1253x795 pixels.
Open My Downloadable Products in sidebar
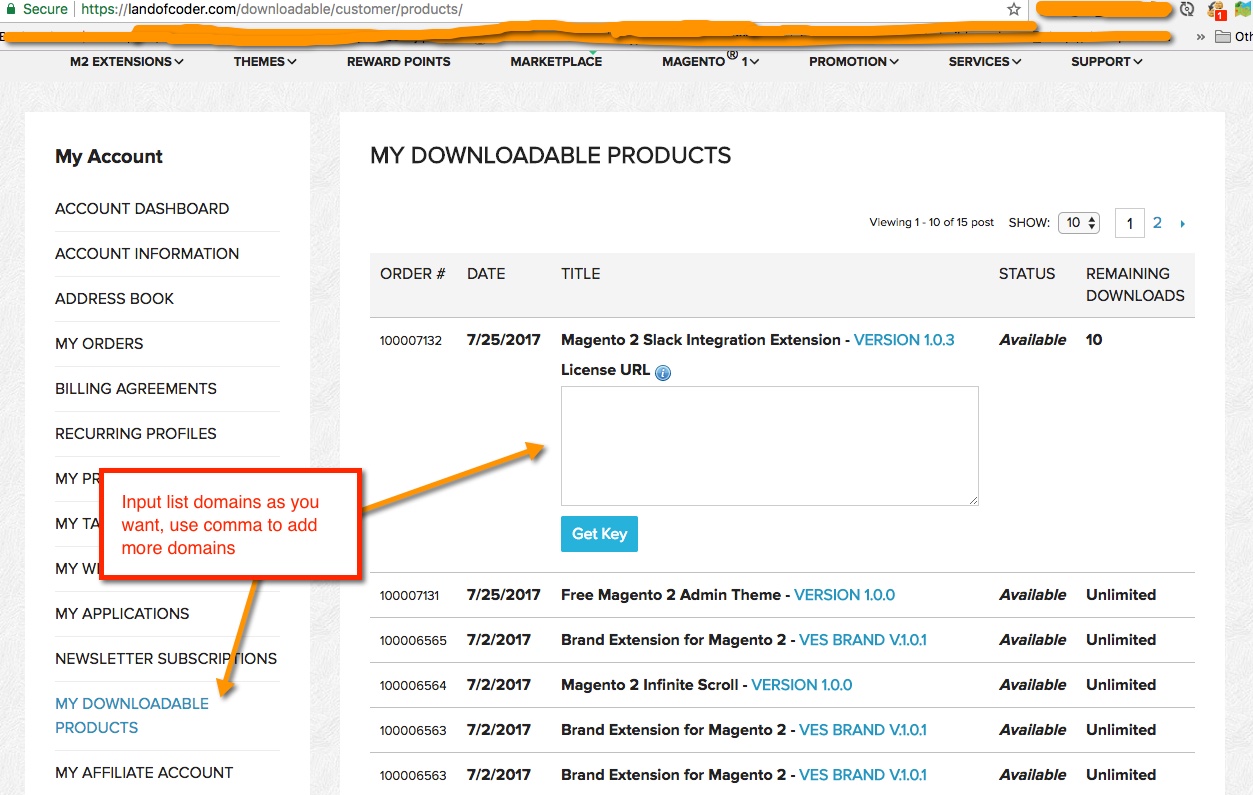[132, 716]
